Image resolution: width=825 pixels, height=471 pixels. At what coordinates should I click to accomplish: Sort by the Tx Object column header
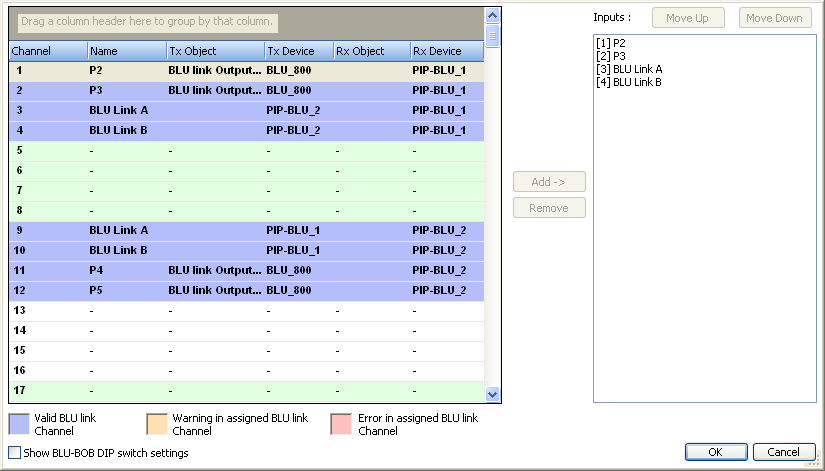[x=216, y=51]
